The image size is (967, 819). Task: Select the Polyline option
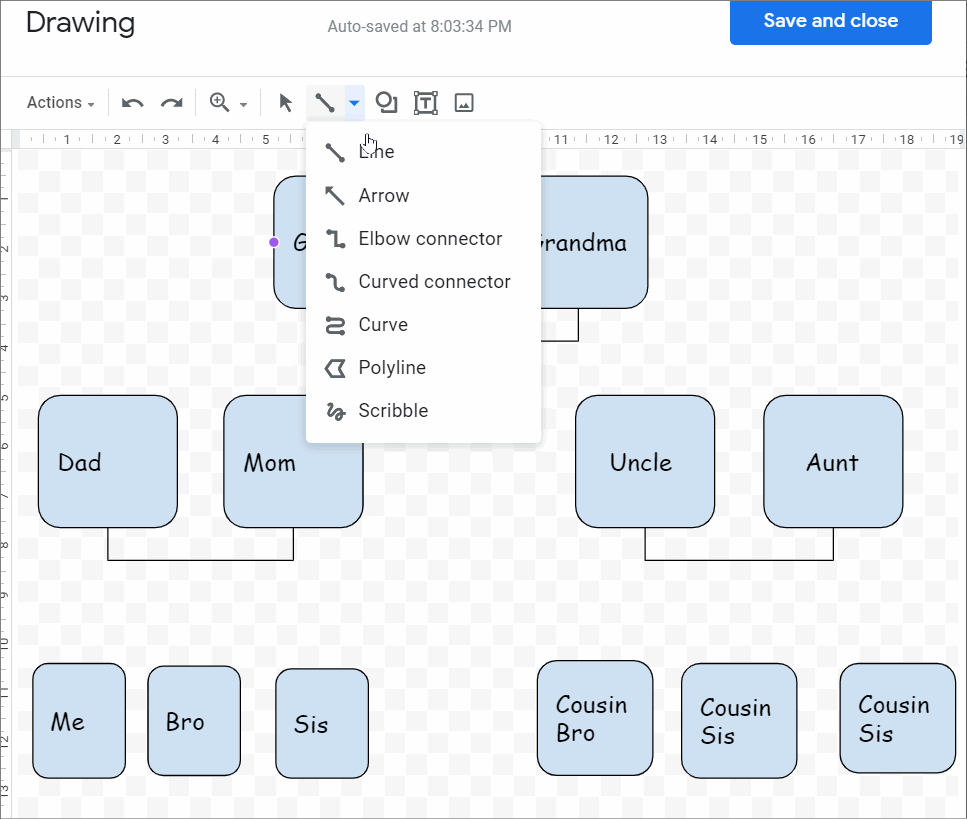coord(390,367)
